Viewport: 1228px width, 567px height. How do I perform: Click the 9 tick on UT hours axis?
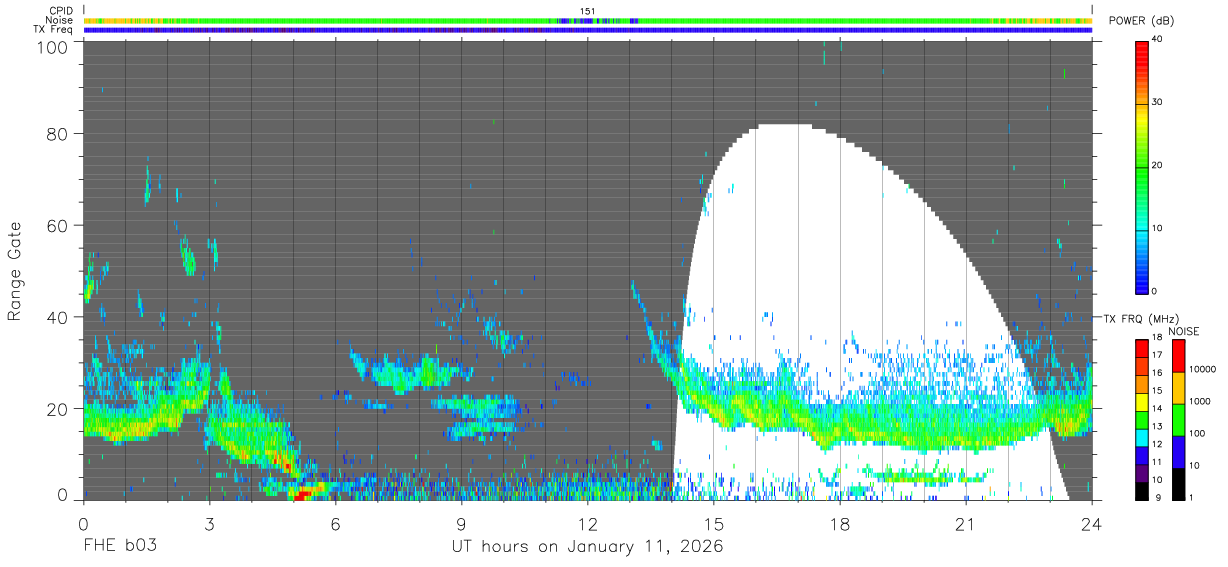click(x=461, y=523)
